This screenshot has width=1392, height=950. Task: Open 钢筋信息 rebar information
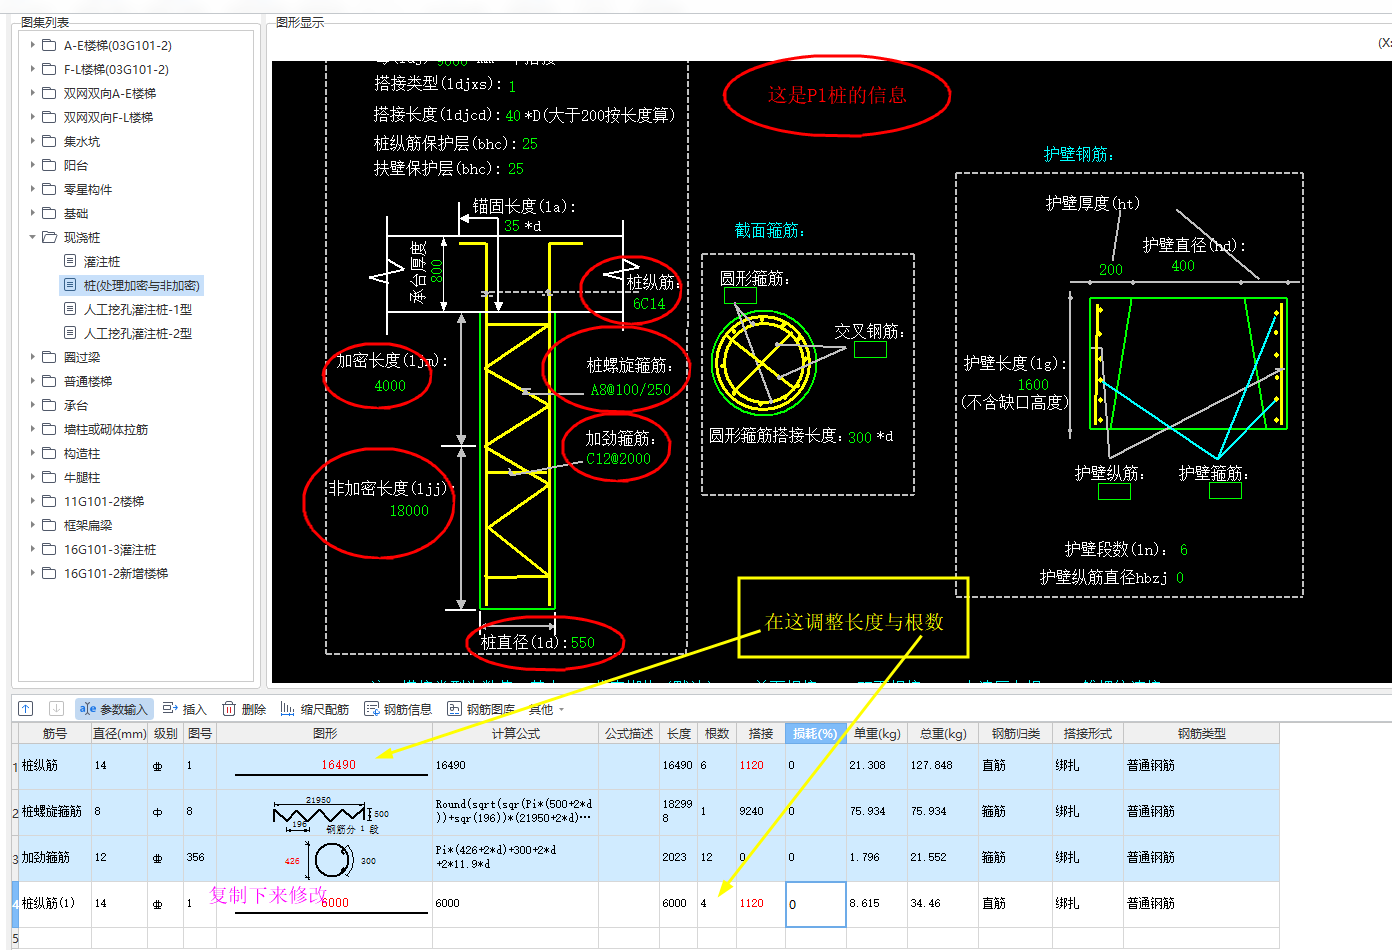398,709
